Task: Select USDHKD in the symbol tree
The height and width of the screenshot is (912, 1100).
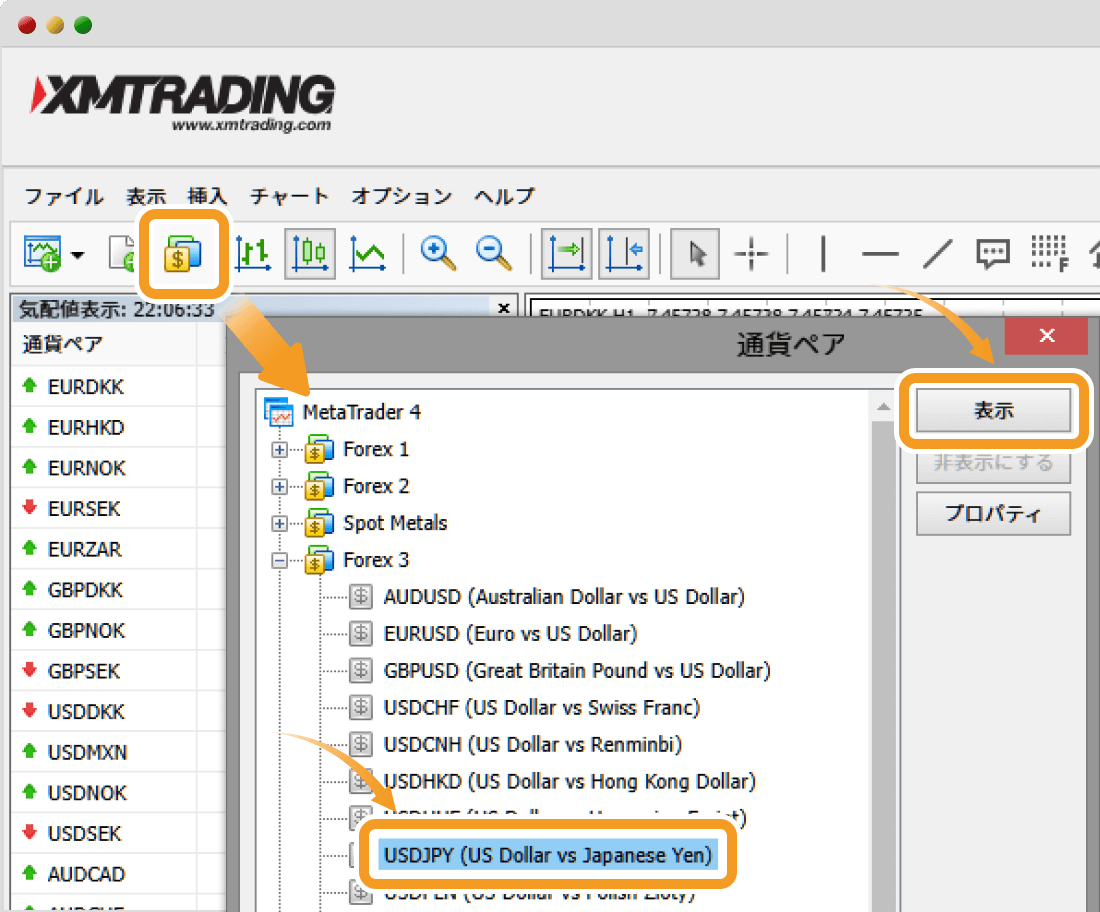Action: tap(570, 782)
